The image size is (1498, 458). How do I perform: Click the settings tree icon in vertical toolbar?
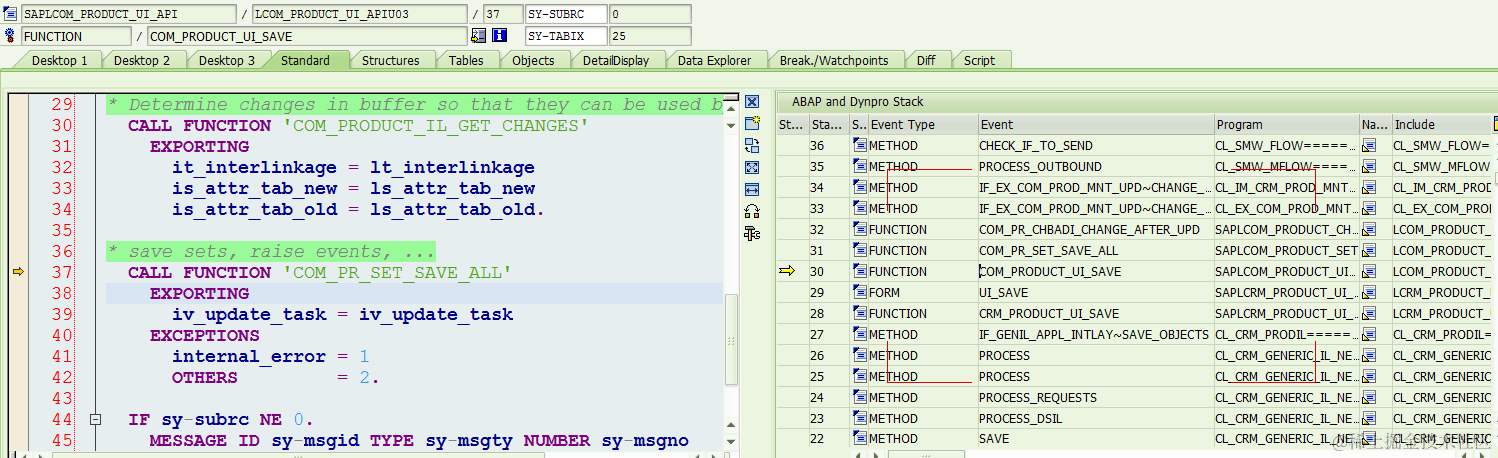tap(752, 233)
